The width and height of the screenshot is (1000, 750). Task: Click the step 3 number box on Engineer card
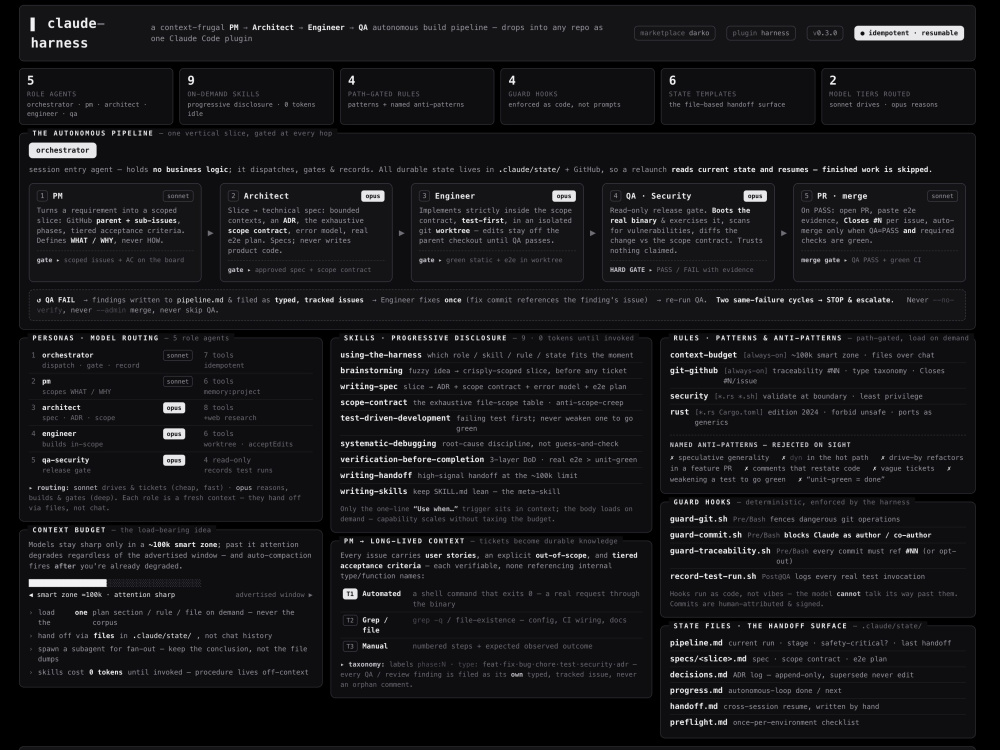point(424,196)
